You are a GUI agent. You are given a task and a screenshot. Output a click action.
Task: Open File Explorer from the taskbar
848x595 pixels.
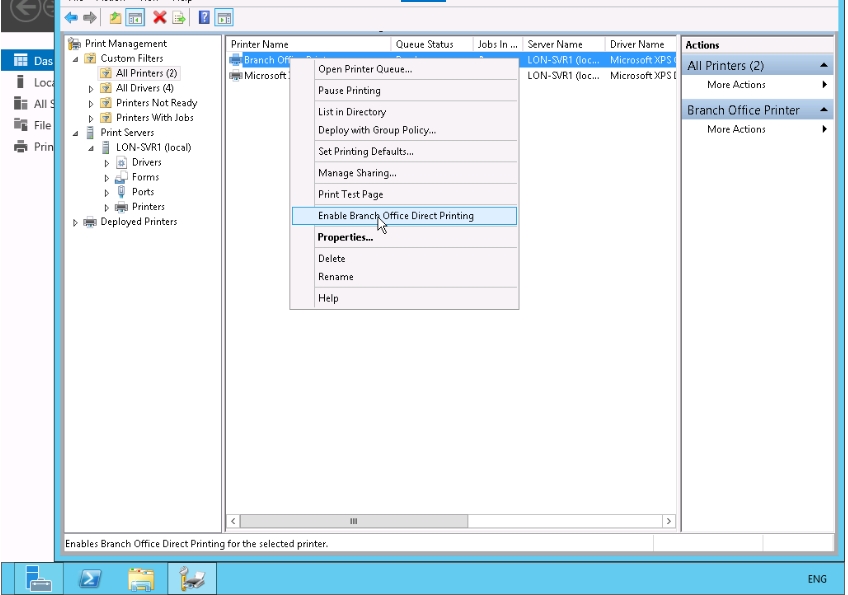[x=142, y=578]
